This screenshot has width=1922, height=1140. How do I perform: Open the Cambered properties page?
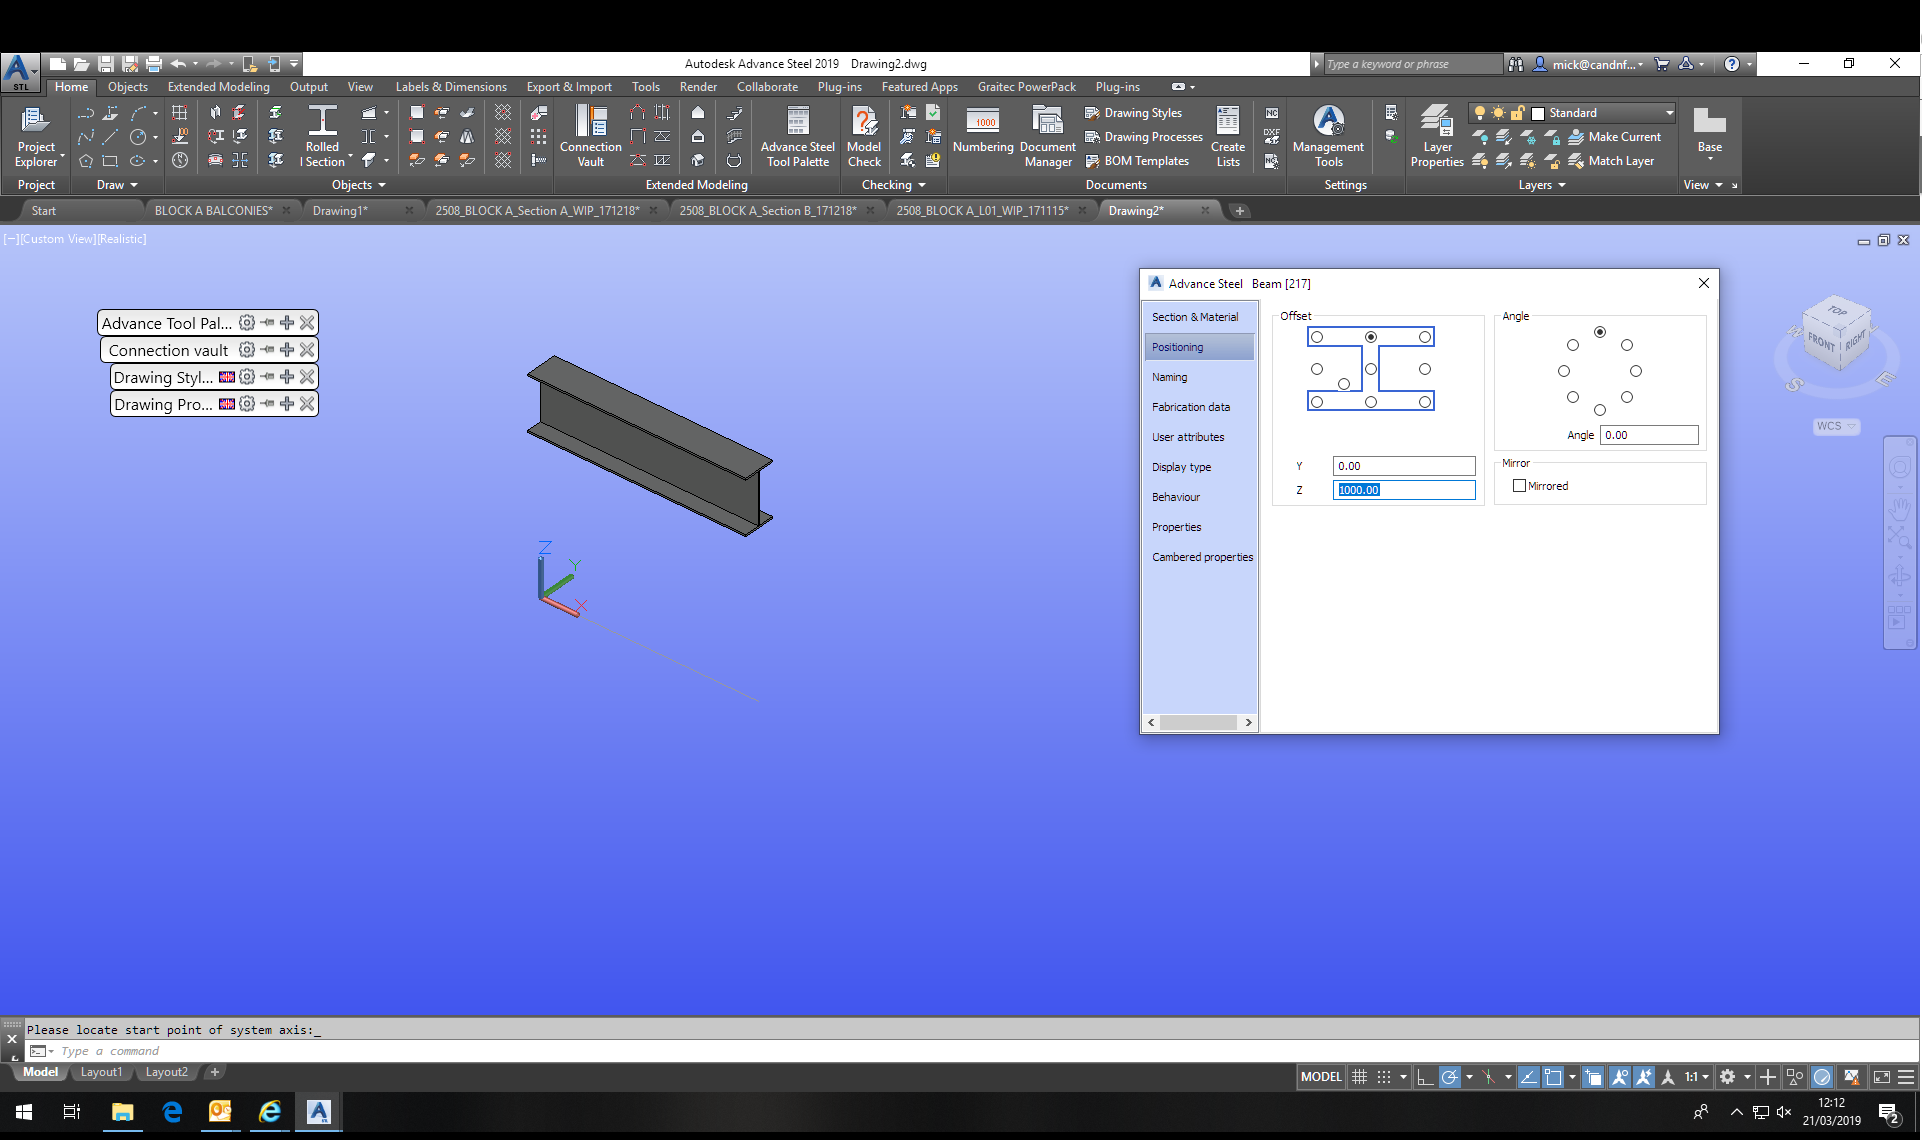(1202, 557)
